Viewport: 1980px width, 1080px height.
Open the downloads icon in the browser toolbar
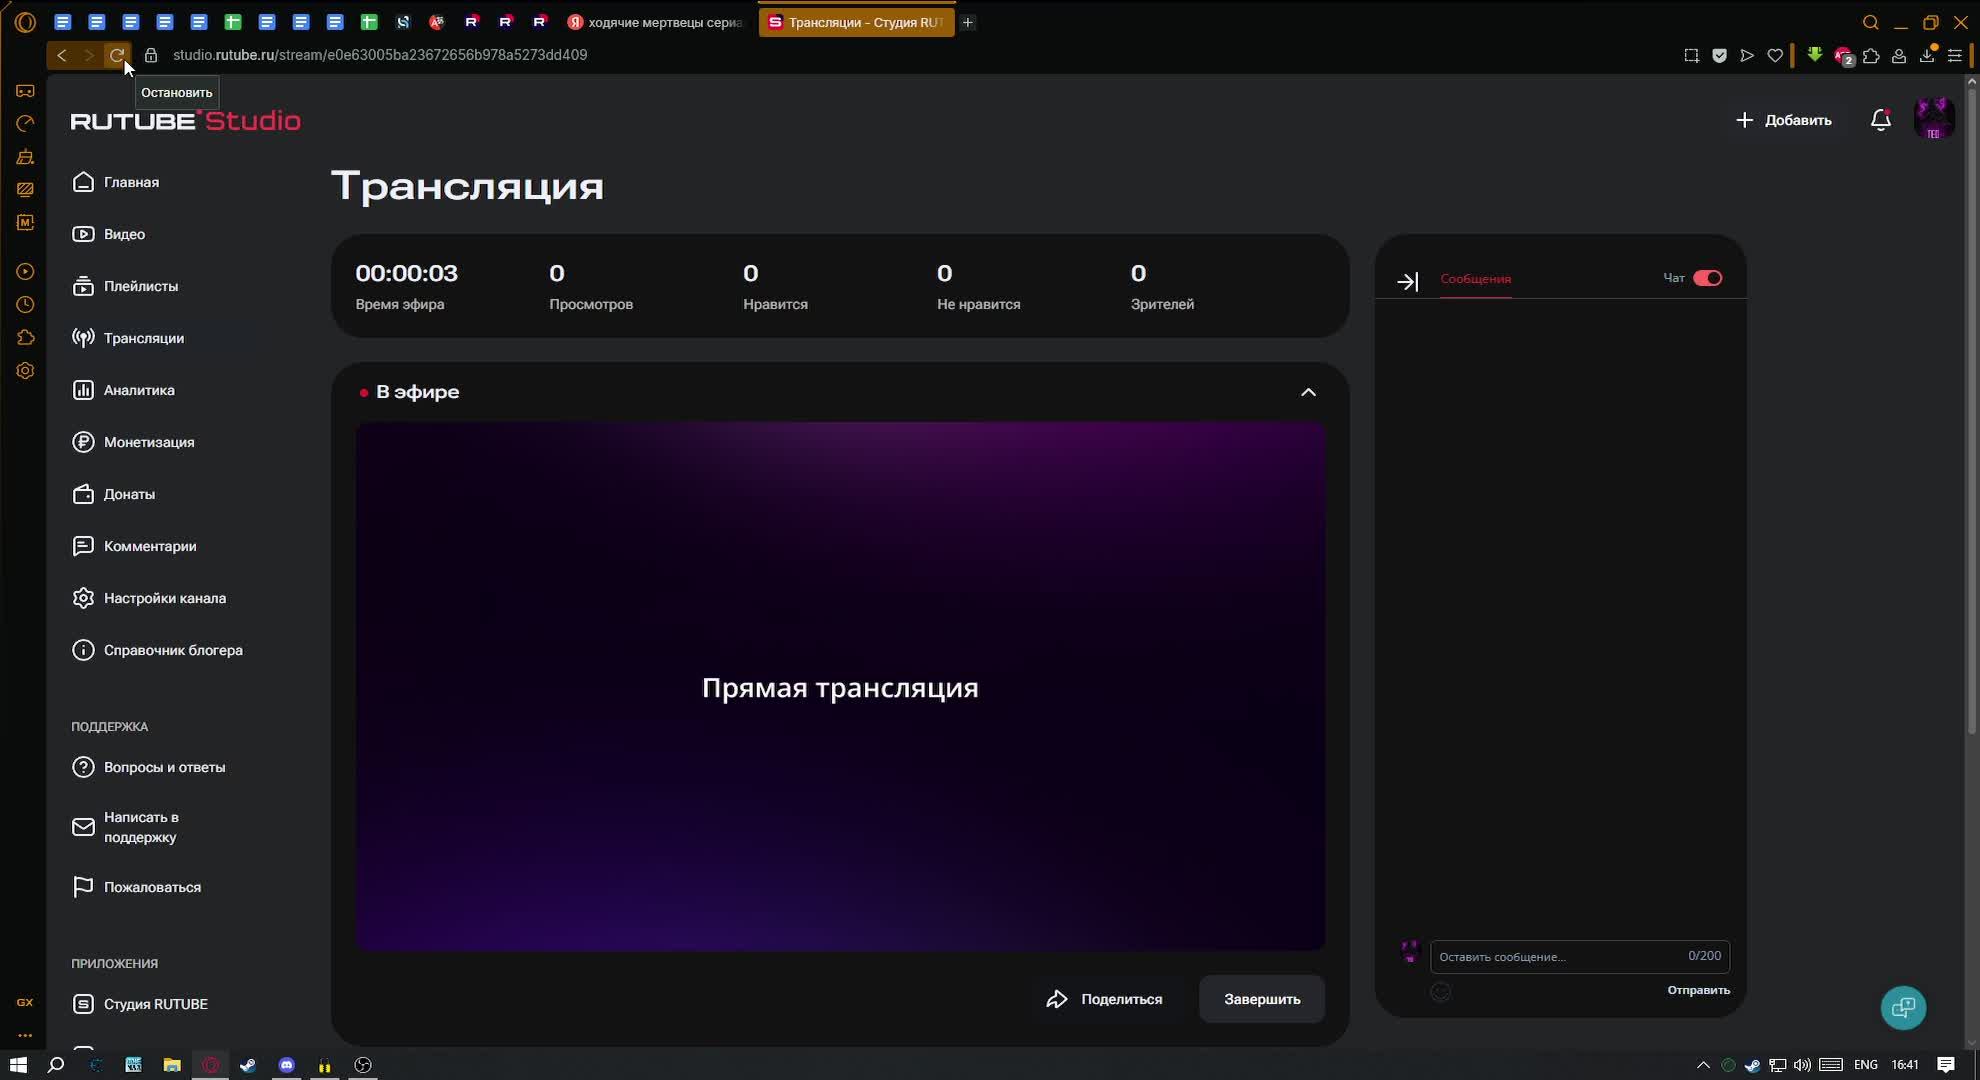click(1926, 55)
